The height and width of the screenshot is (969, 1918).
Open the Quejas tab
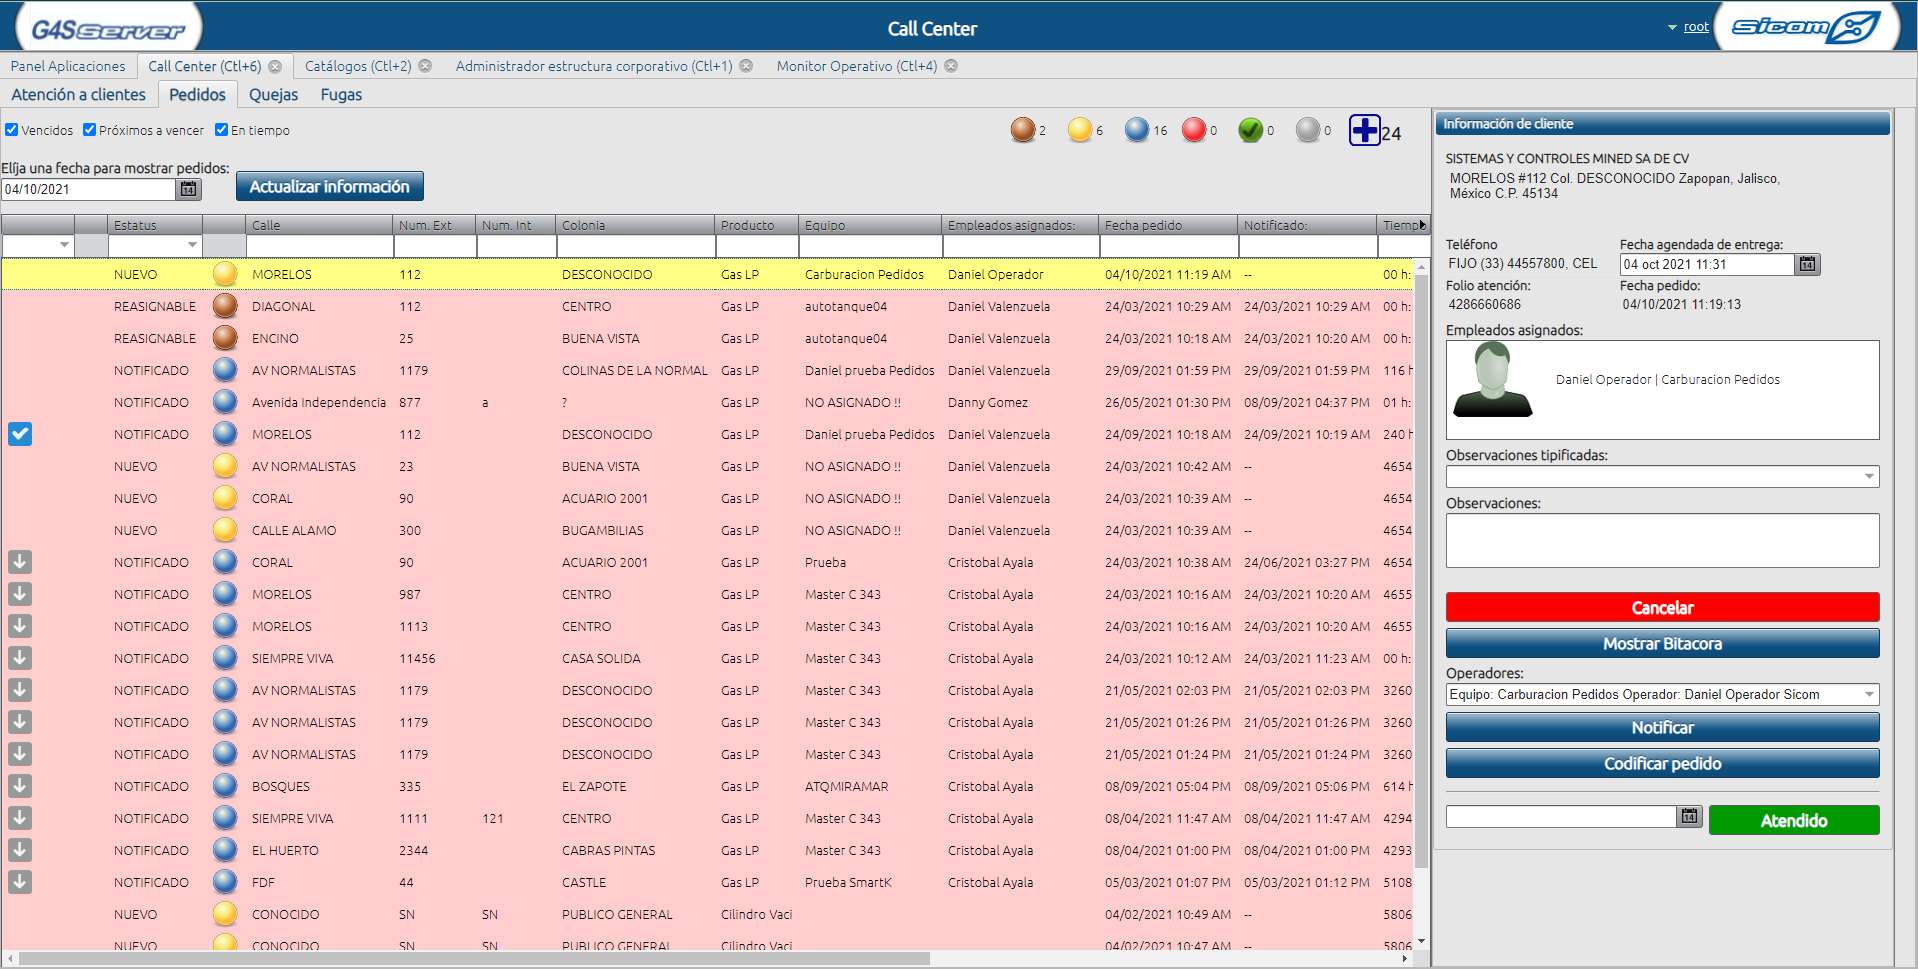(x=273, y=95)
